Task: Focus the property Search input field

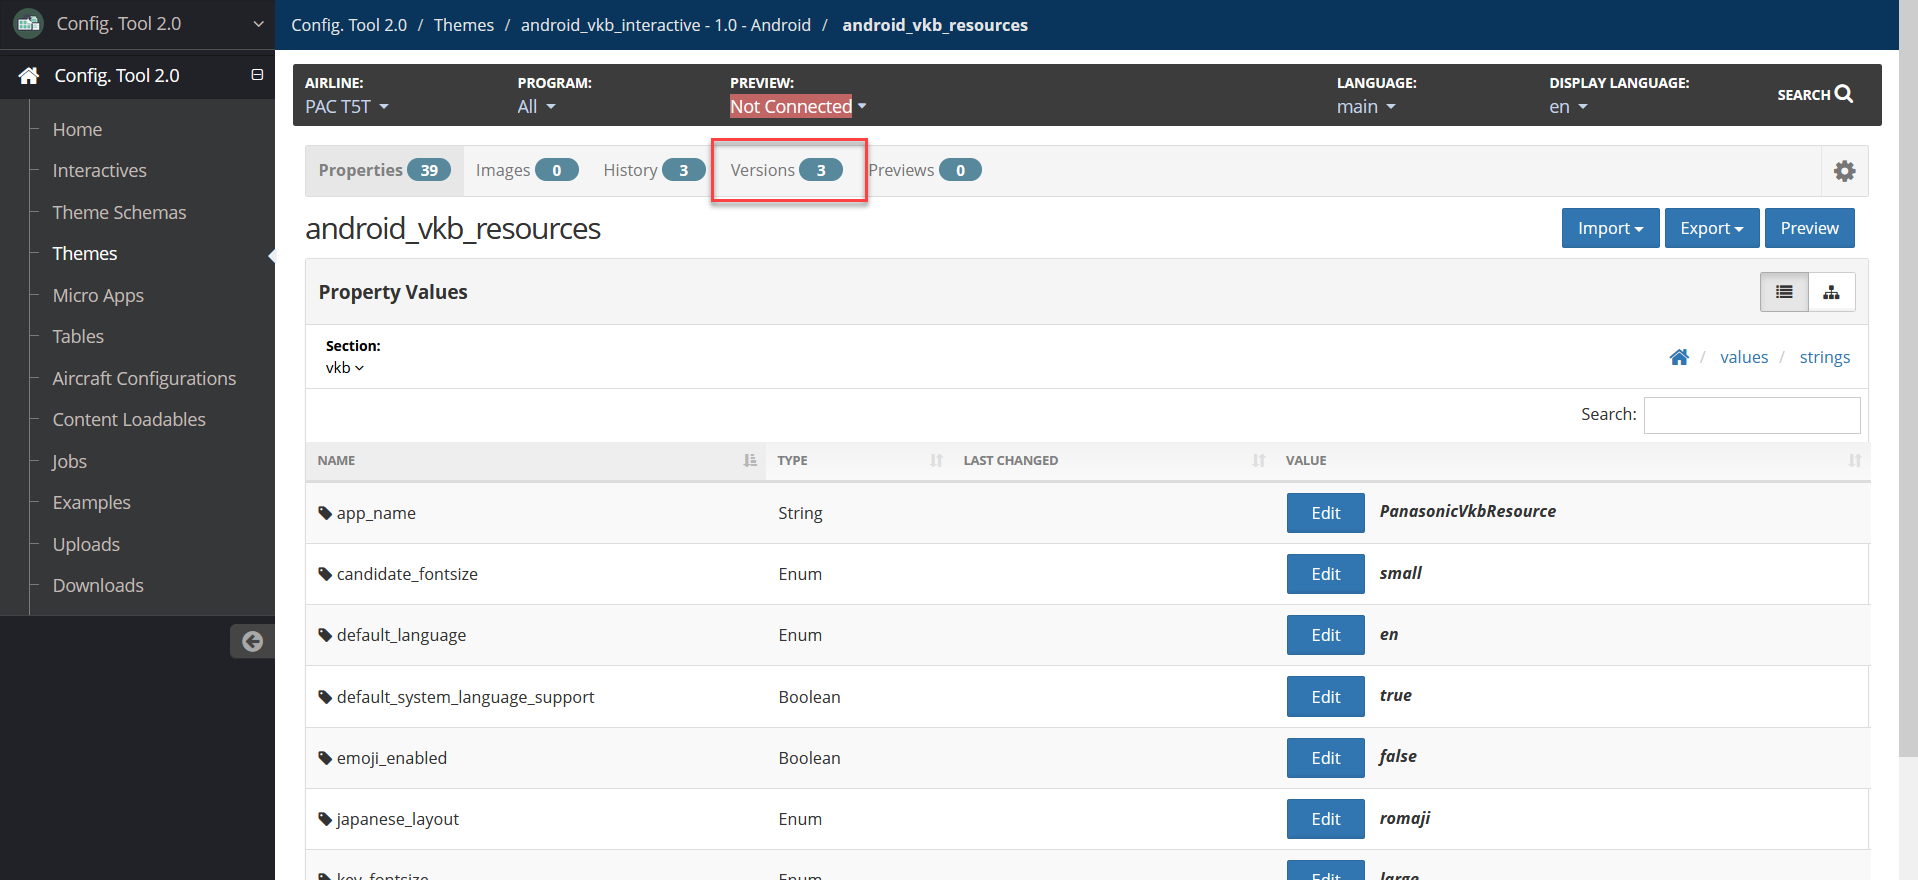Action: tap(1751, 415)
